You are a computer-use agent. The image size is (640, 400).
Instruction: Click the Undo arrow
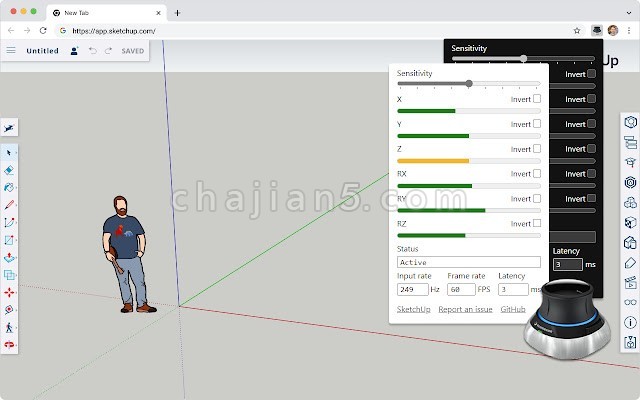tap(93, 51)
